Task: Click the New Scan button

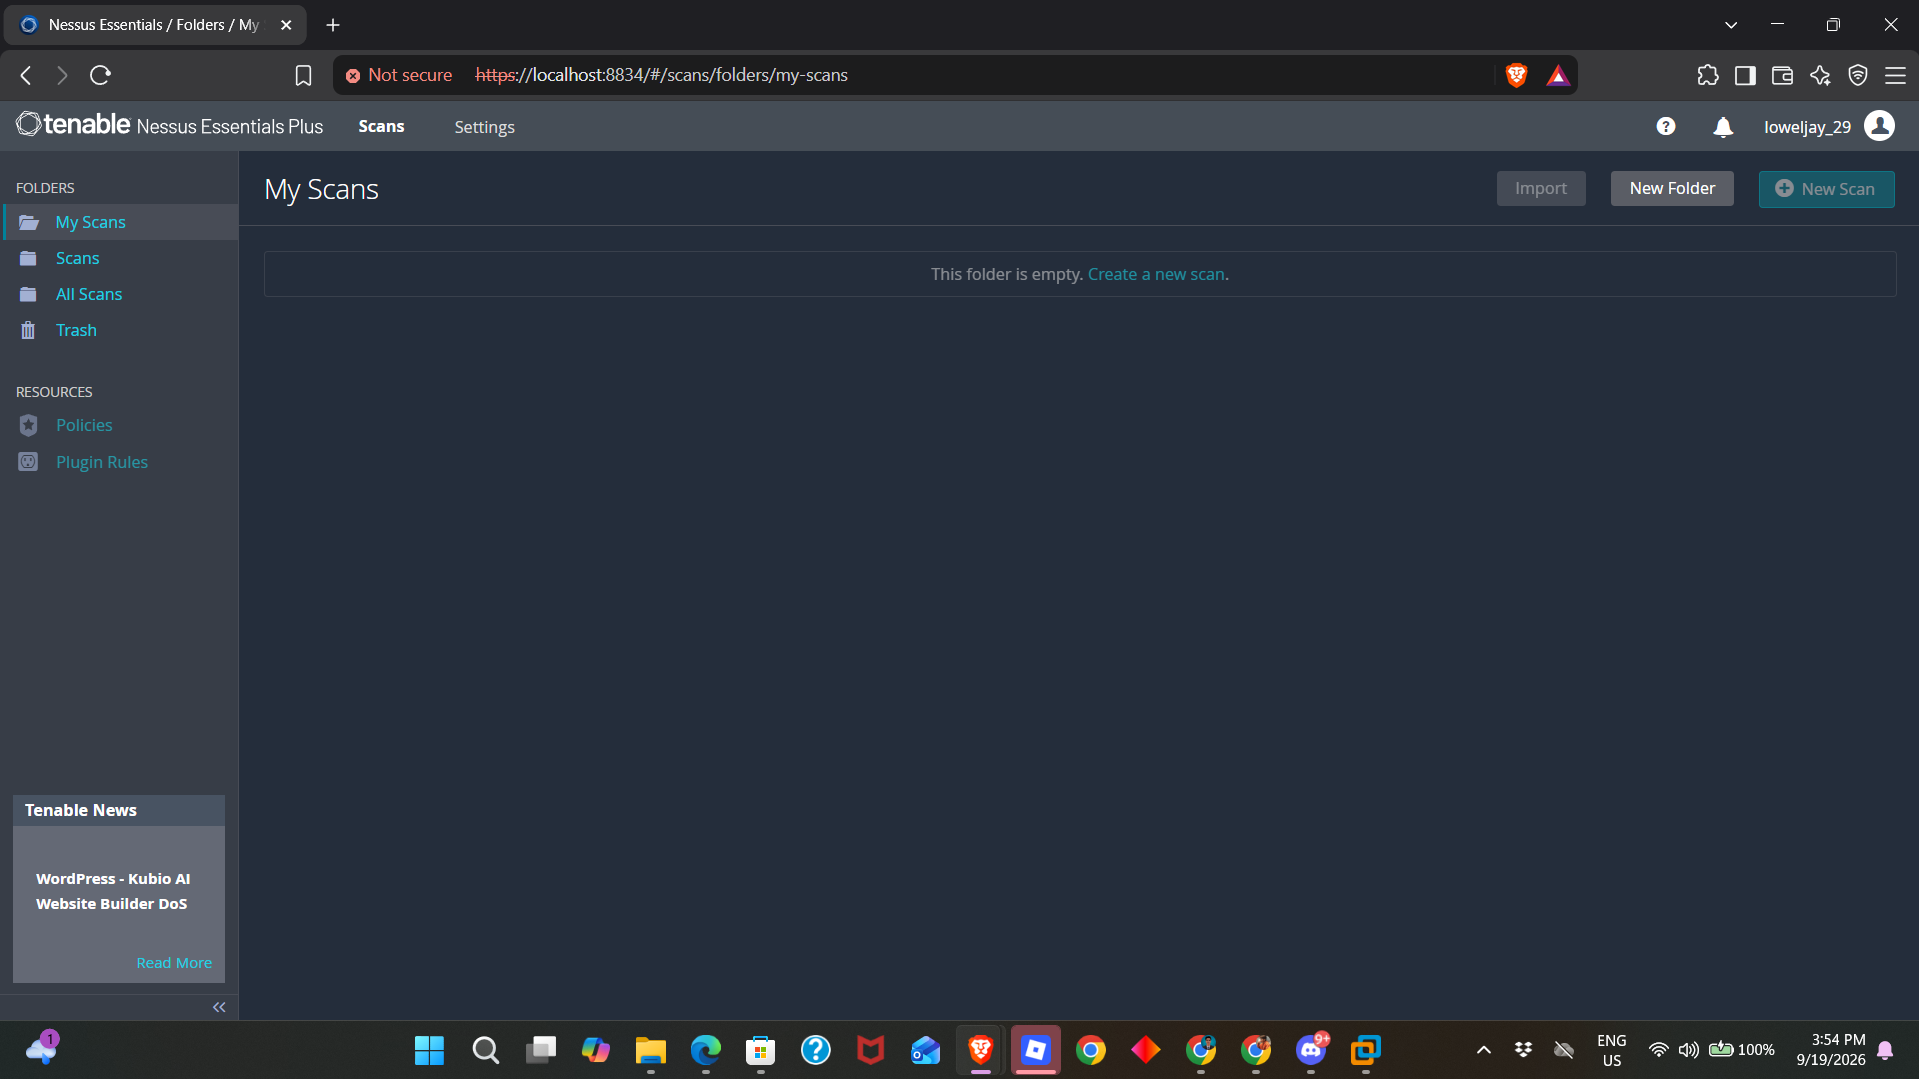Action: pyautogui.click(x=1826, y=189)
